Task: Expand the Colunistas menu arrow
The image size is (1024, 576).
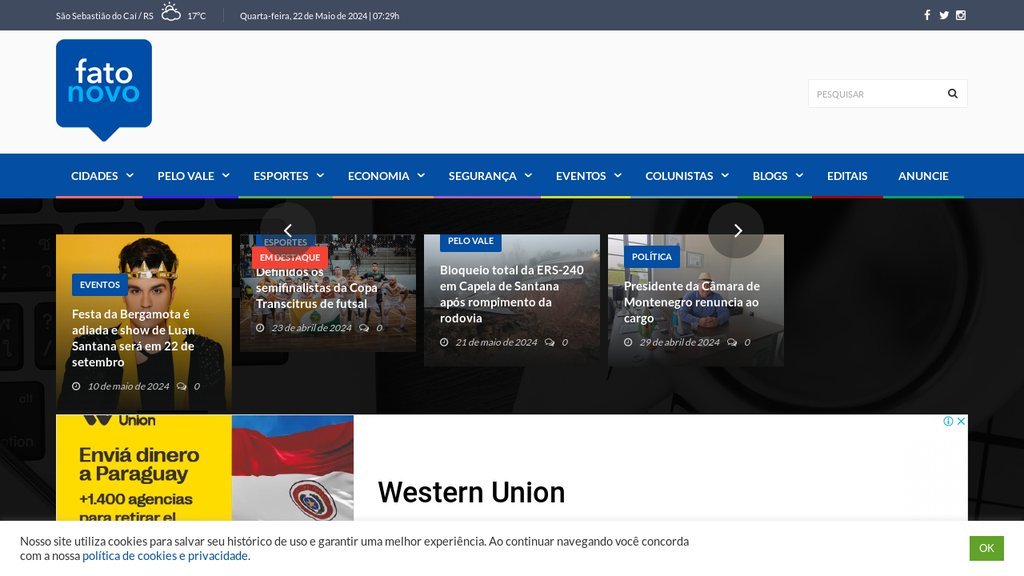Action: [x=725, y=175]
